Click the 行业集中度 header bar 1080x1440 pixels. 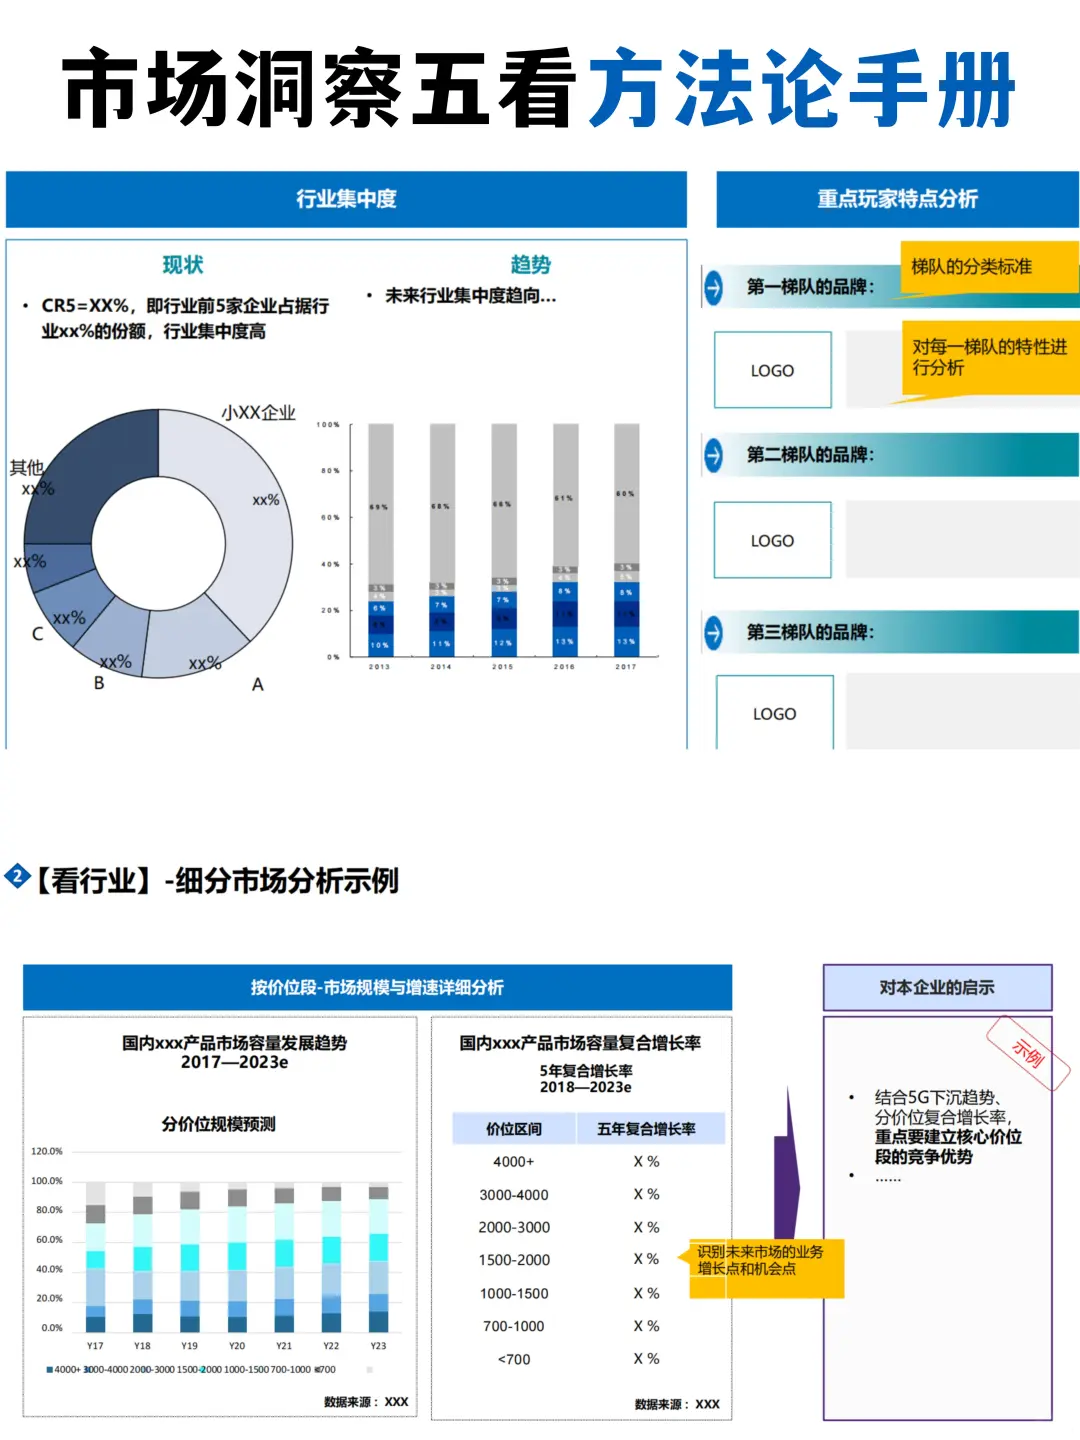[x=346, y=199]
